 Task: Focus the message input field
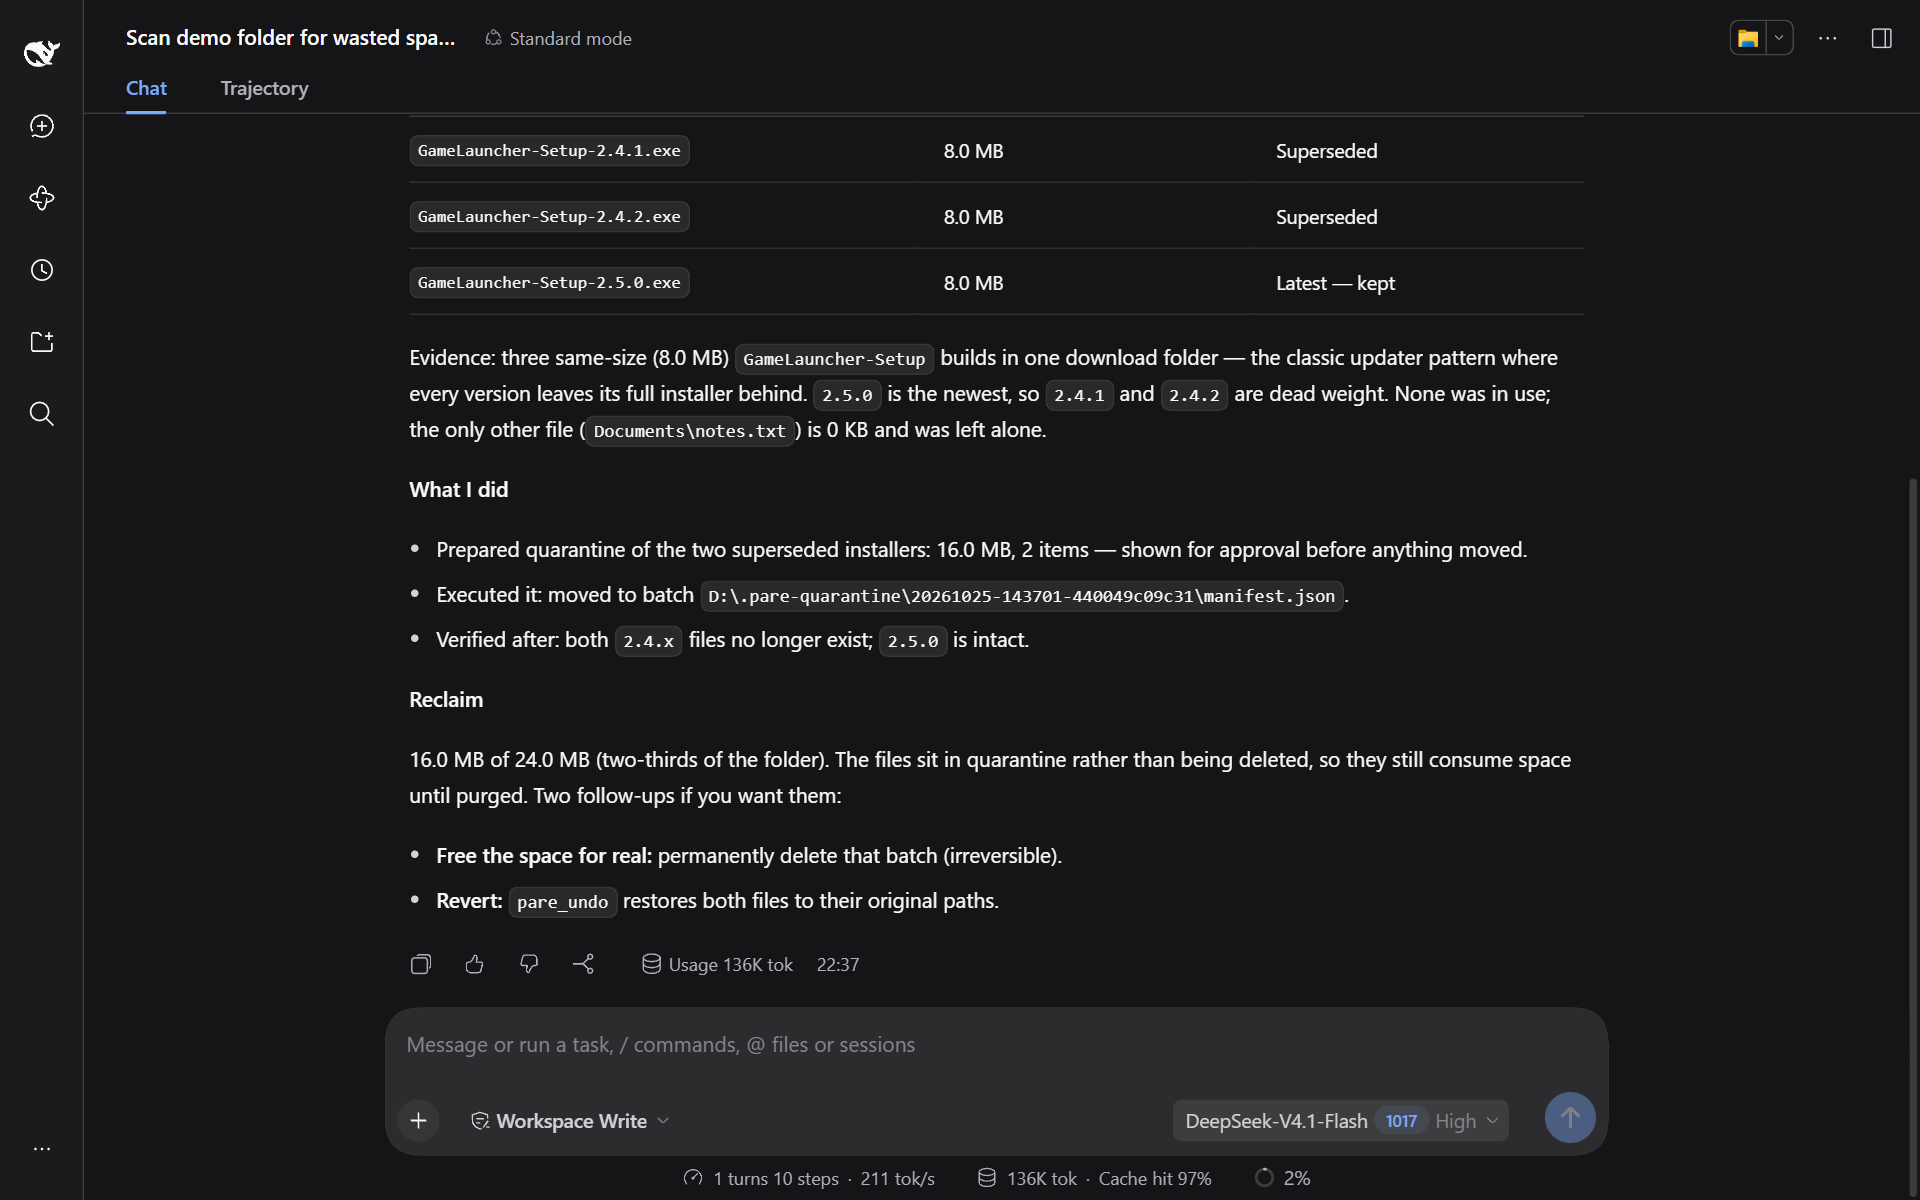click(x=996, y=1045)
